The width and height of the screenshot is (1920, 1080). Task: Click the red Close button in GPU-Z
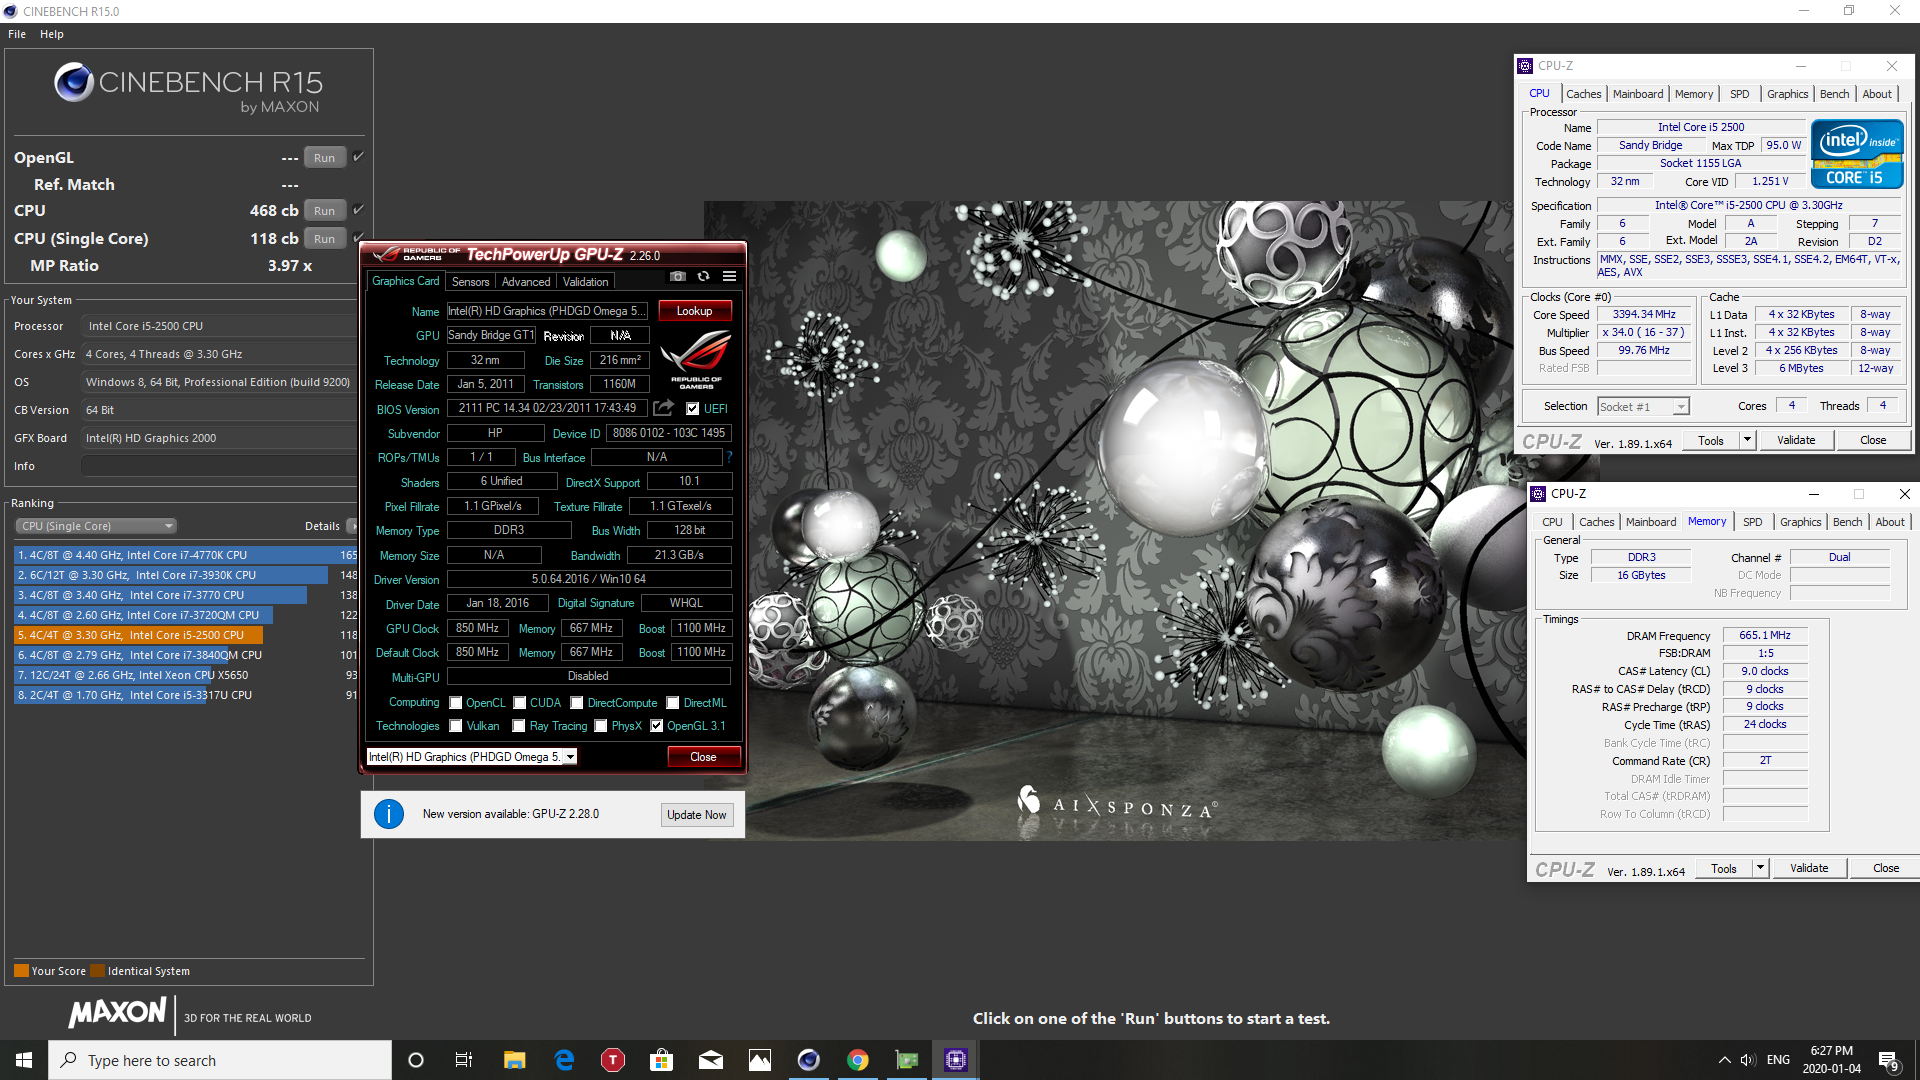703,757
